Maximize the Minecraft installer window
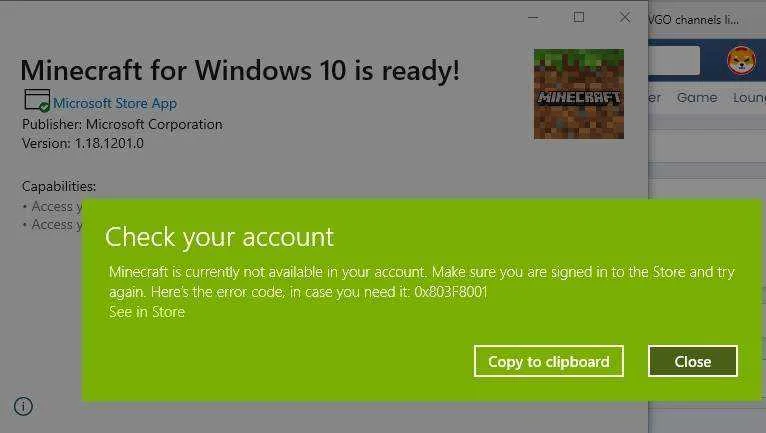 pos(579,18)
